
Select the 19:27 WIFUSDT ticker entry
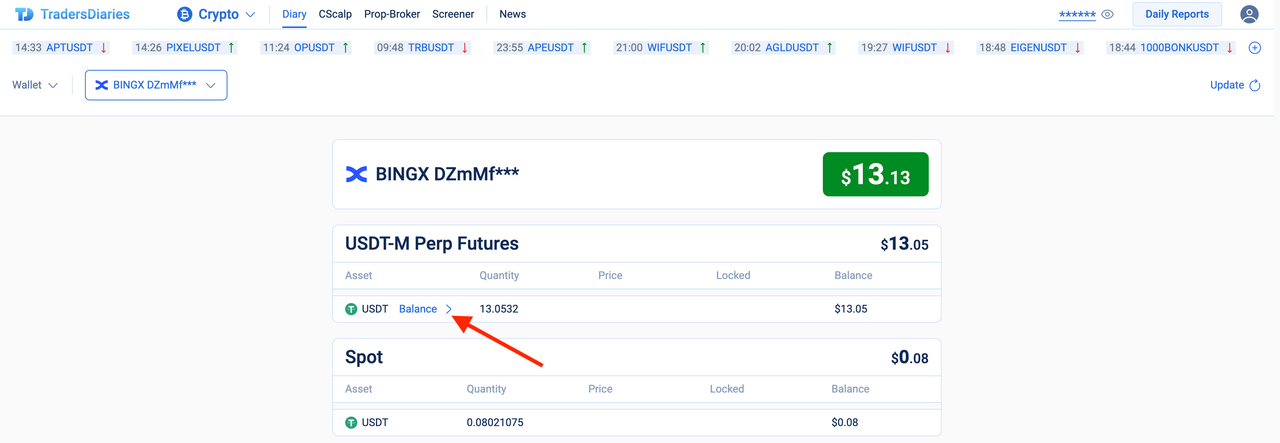(x=907, y=47)
